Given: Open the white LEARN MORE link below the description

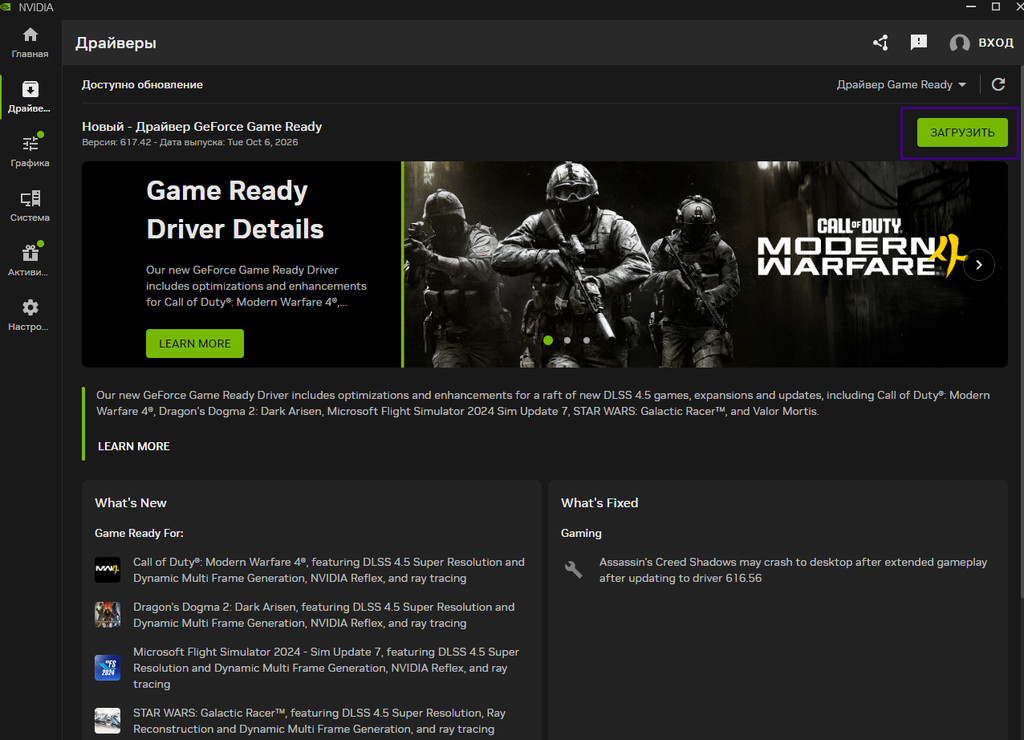Looking at the screenshot, I should tap(134, 446).
